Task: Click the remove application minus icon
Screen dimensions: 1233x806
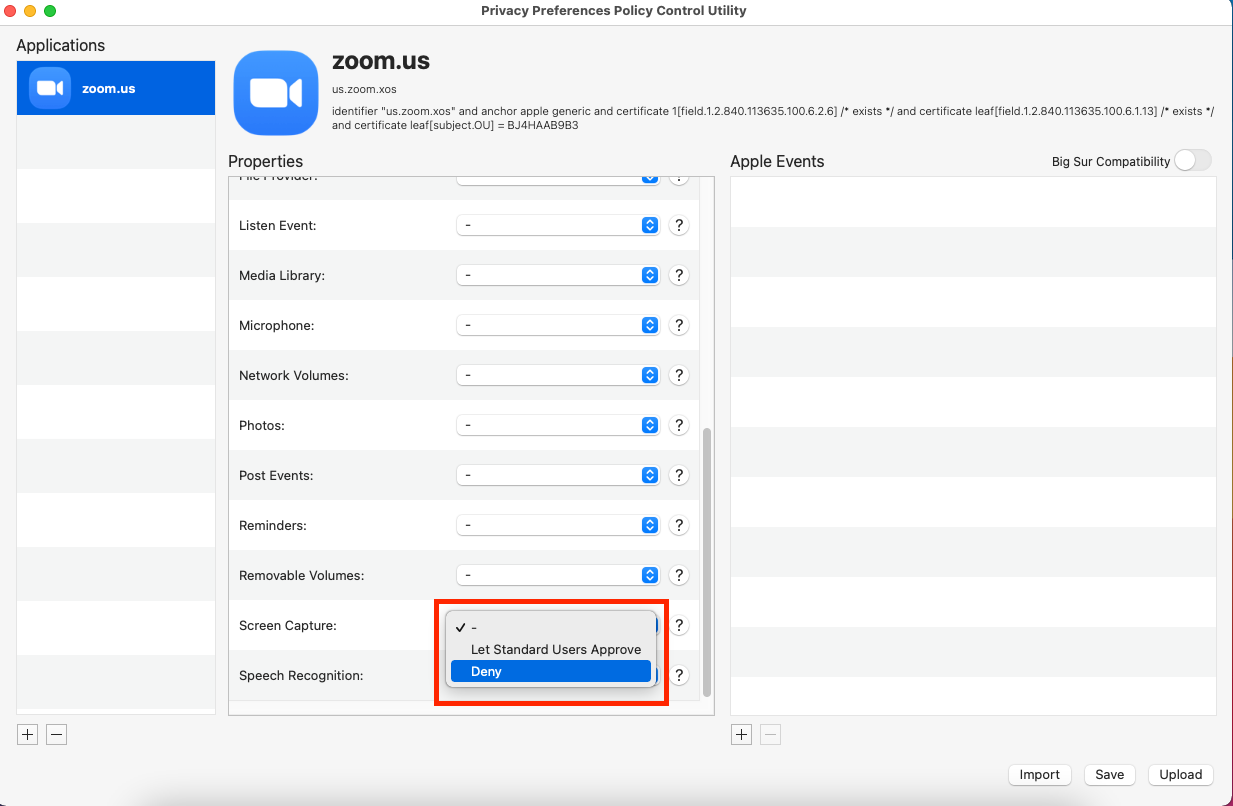Action: click(x=56, y=734)
